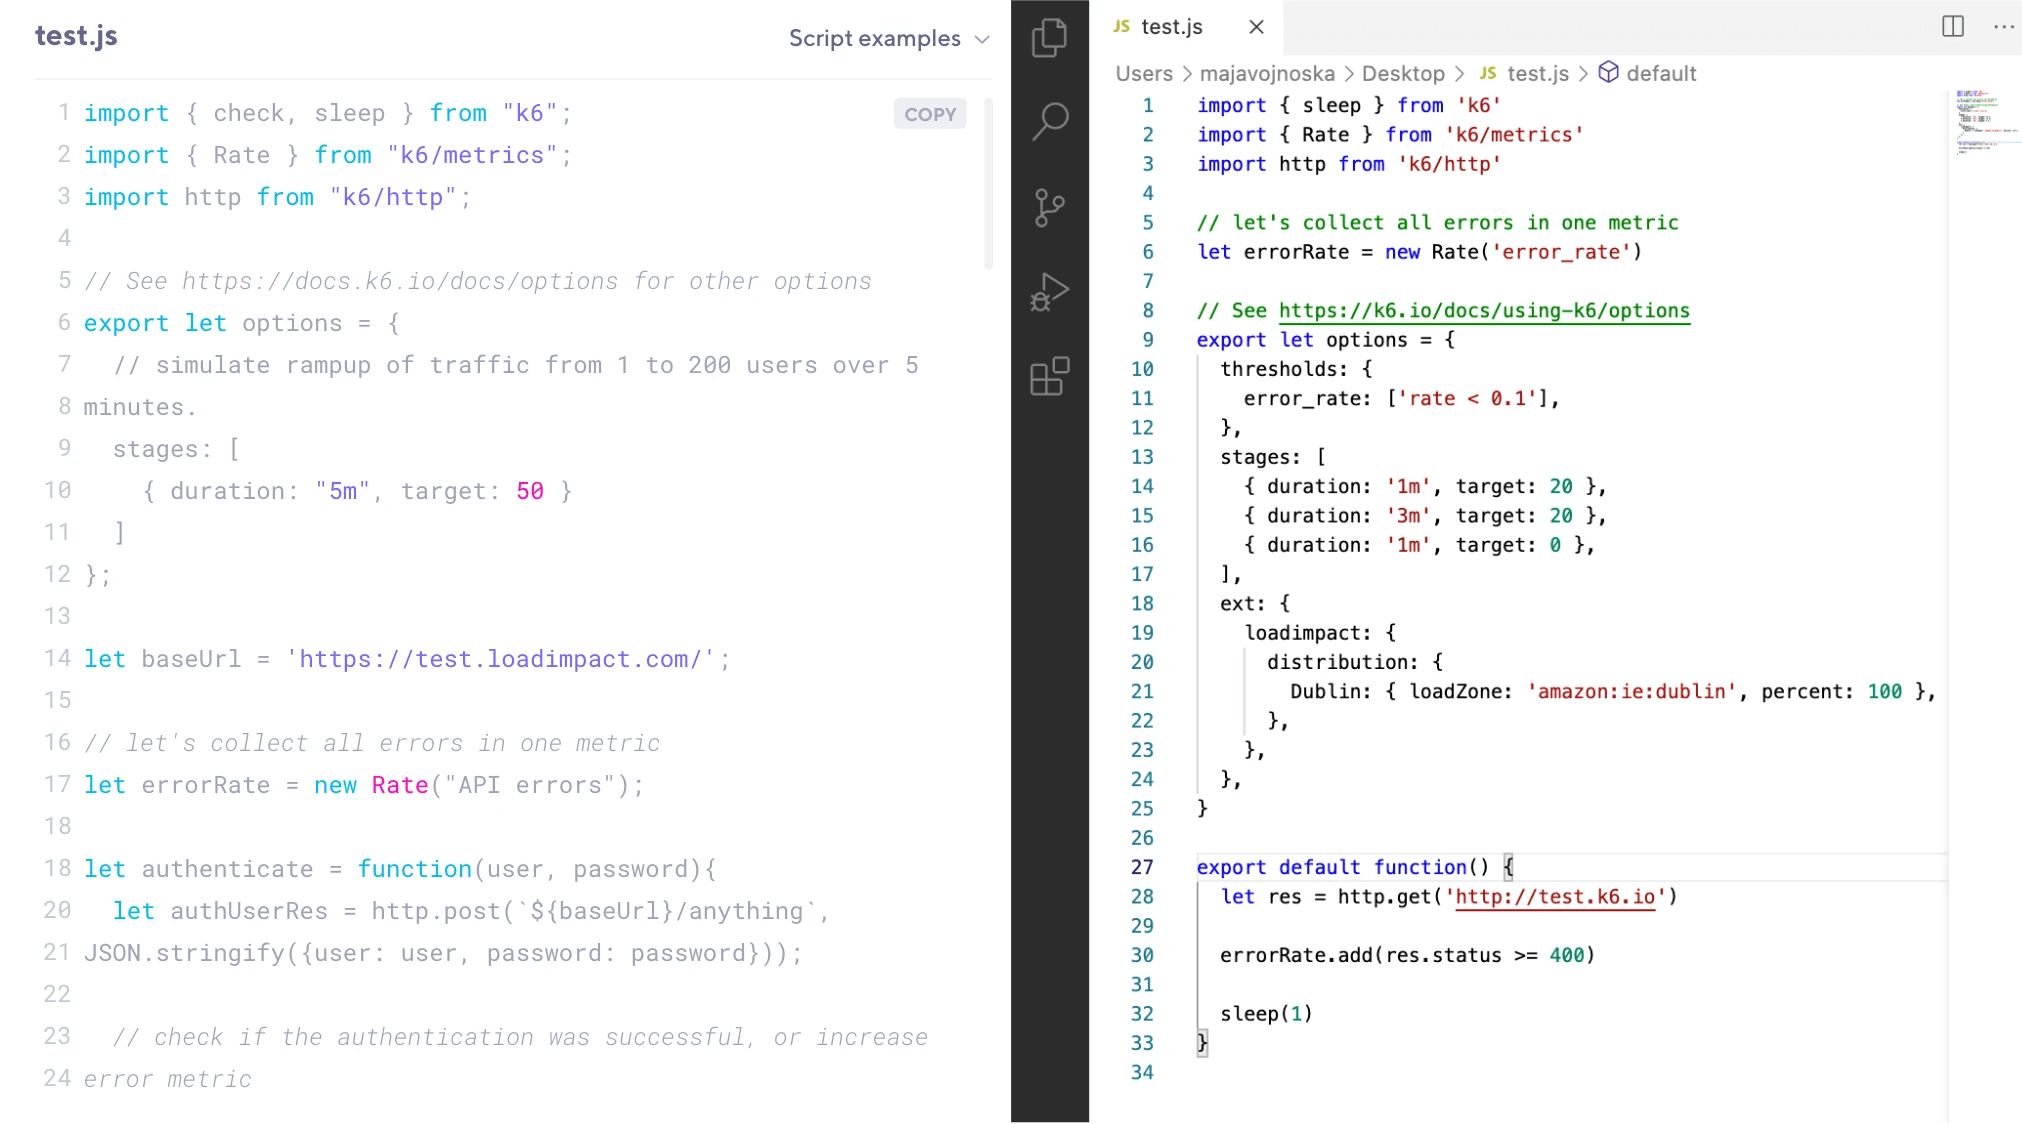Viewport: 2022px width, 1124px height.
Task: Close the test.js editor tab
Action: click(x=1255, y=27)
